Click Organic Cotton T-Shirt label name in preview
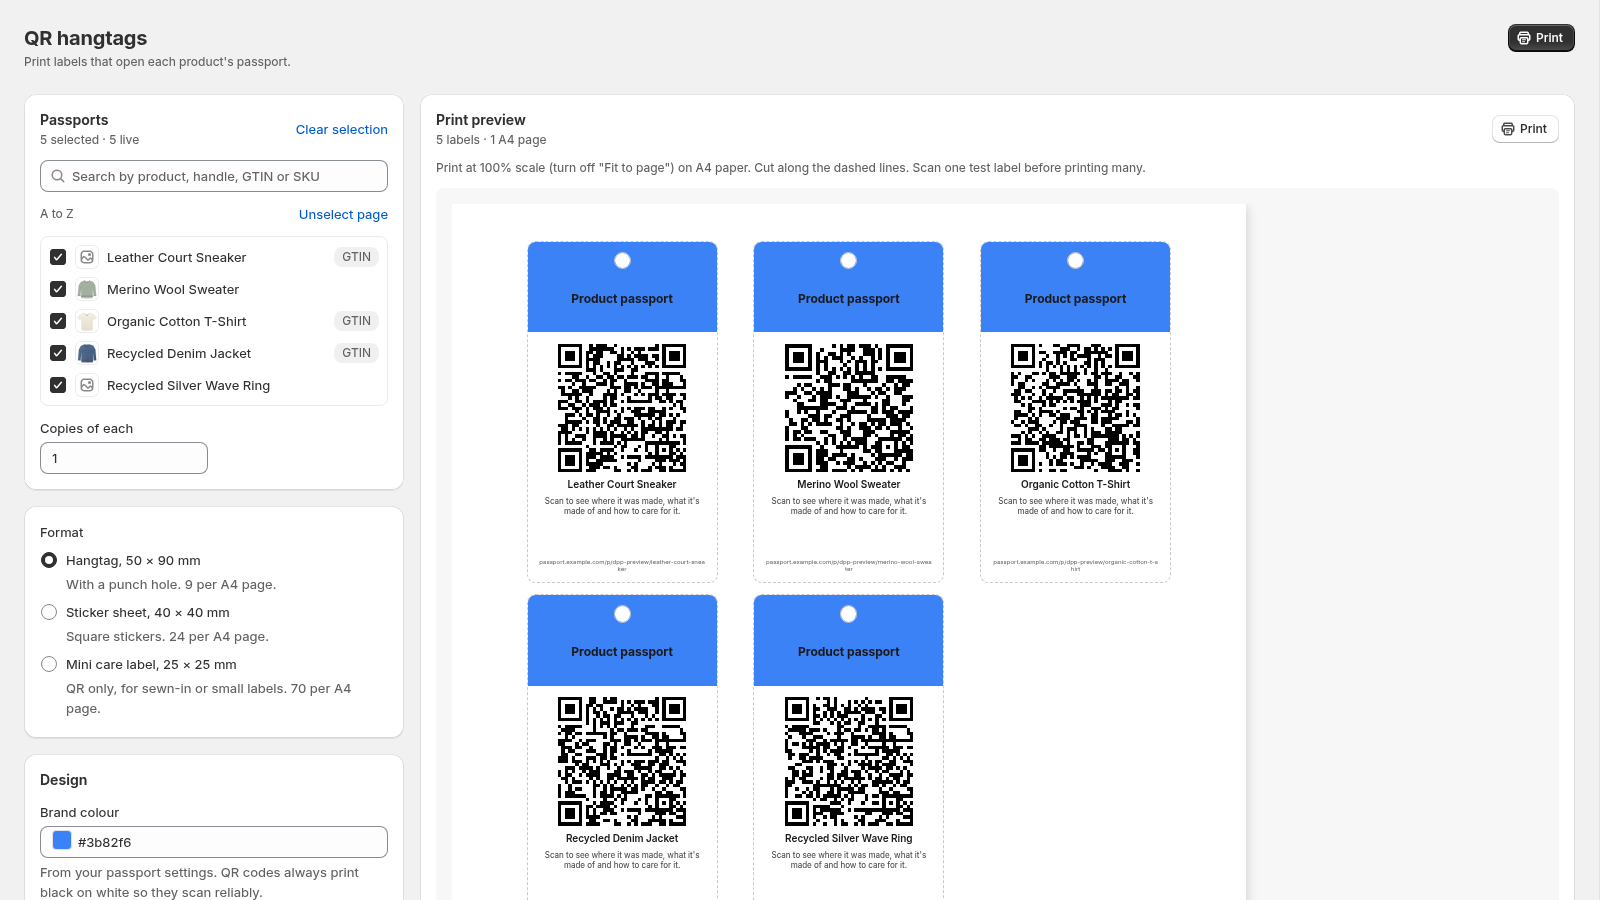The width and height of the screenshot is (1600, 900). click(1075, 485)
